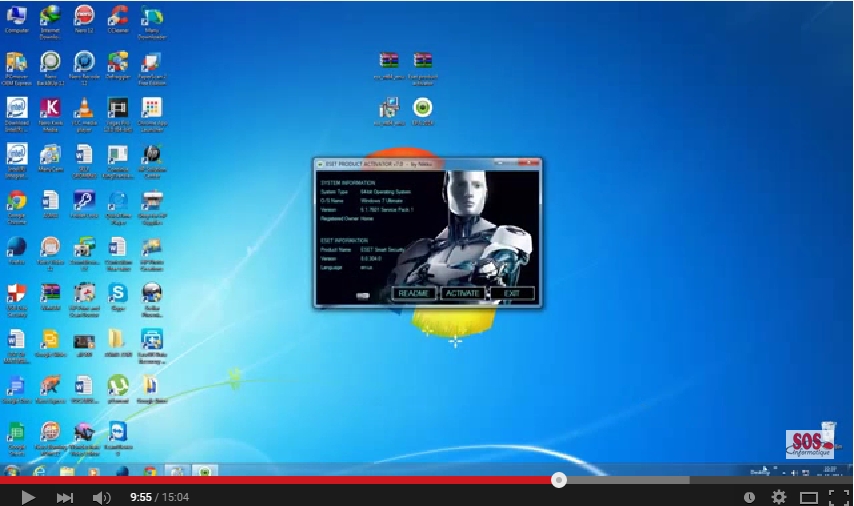Launch Nero 12 desktop shortcut
The height and width of the screenshot is (506, 854).
coord(84,20)
